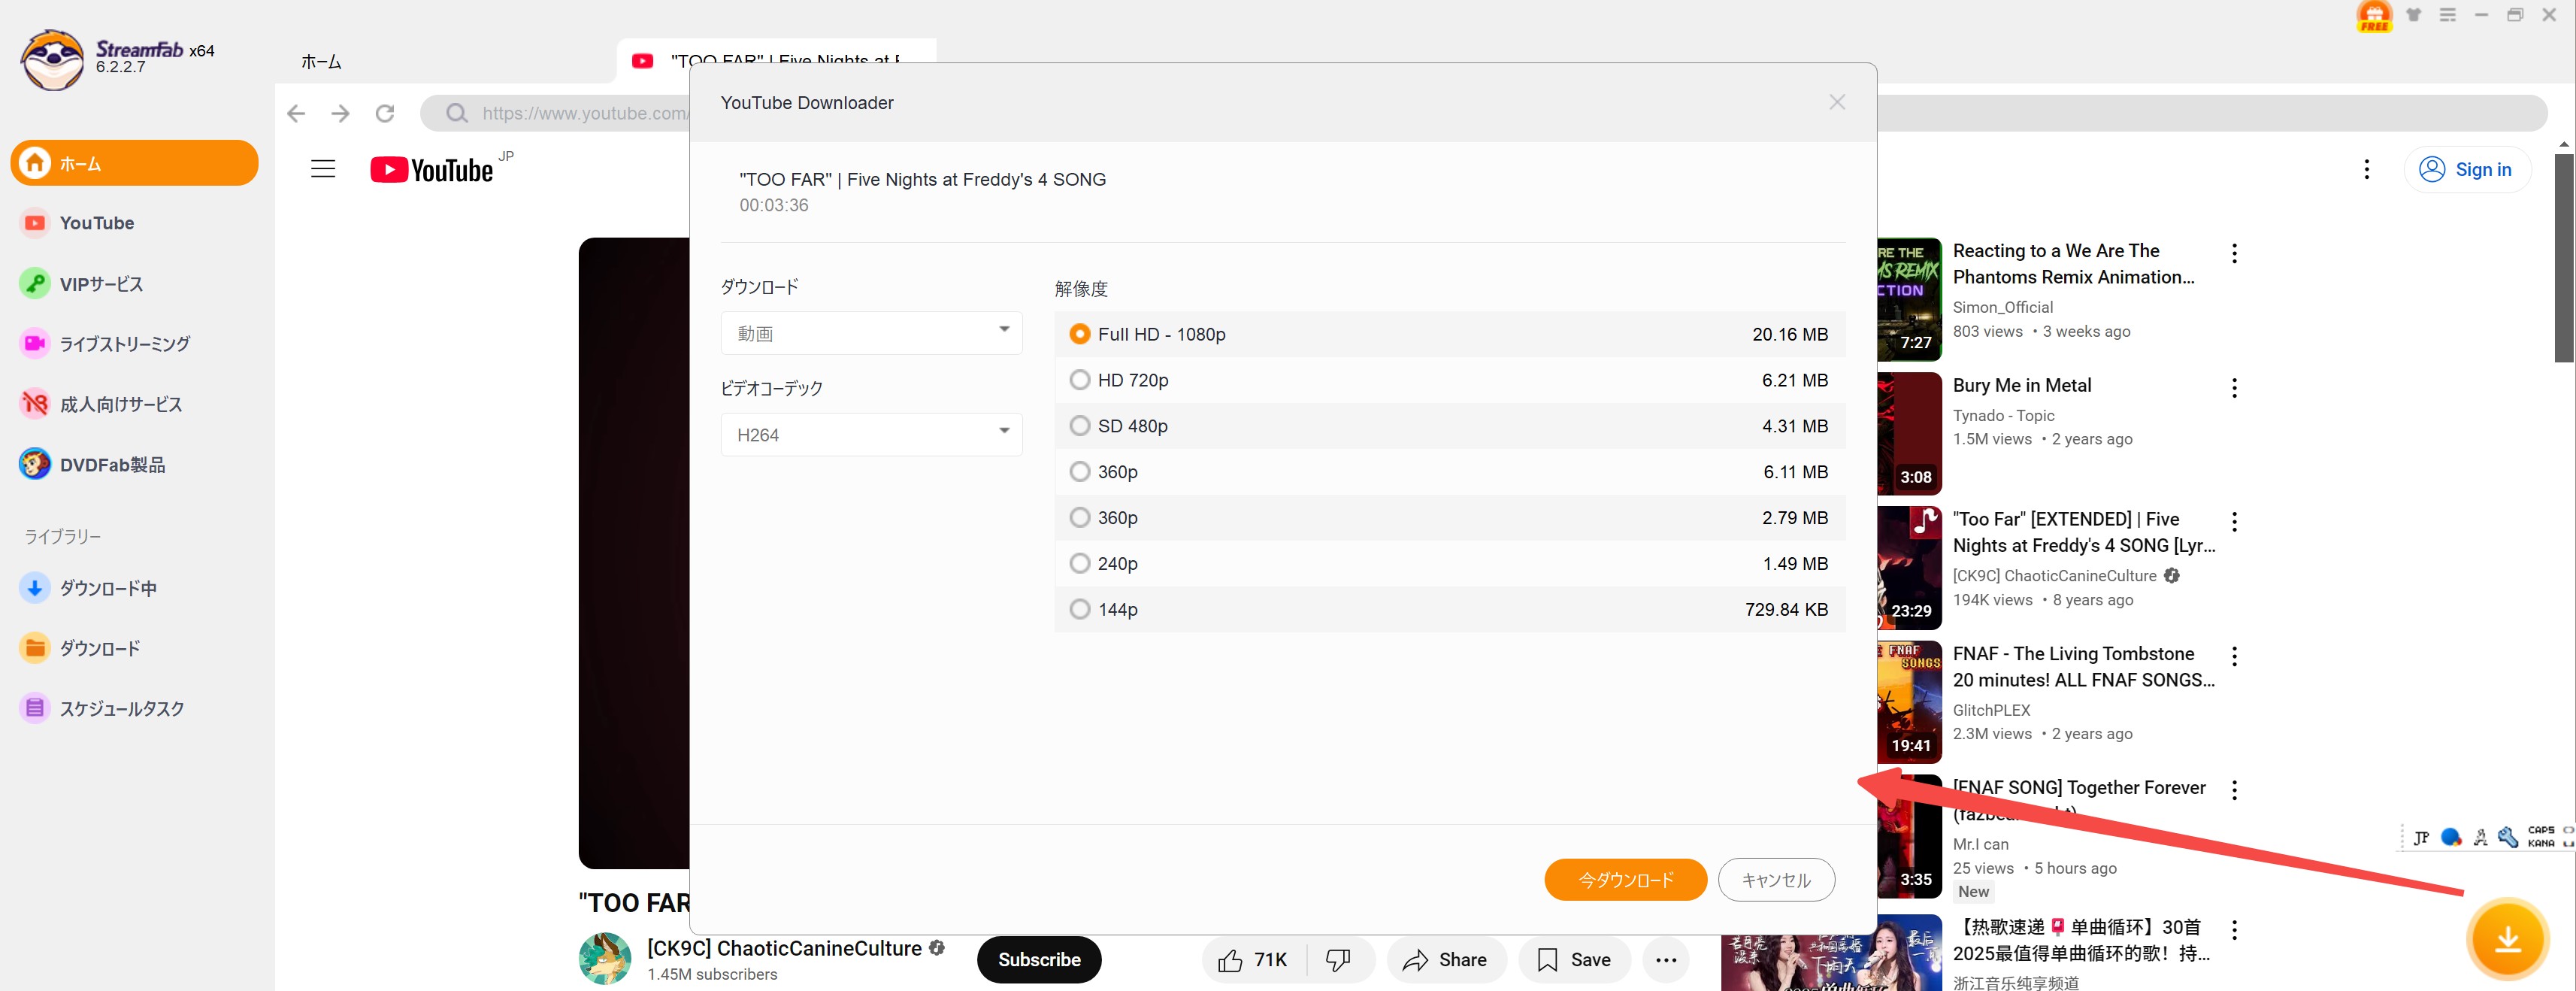
Task: Open the StreamFab title bar menu icon
Action: pyautogui.click(x=2448, y=15)
